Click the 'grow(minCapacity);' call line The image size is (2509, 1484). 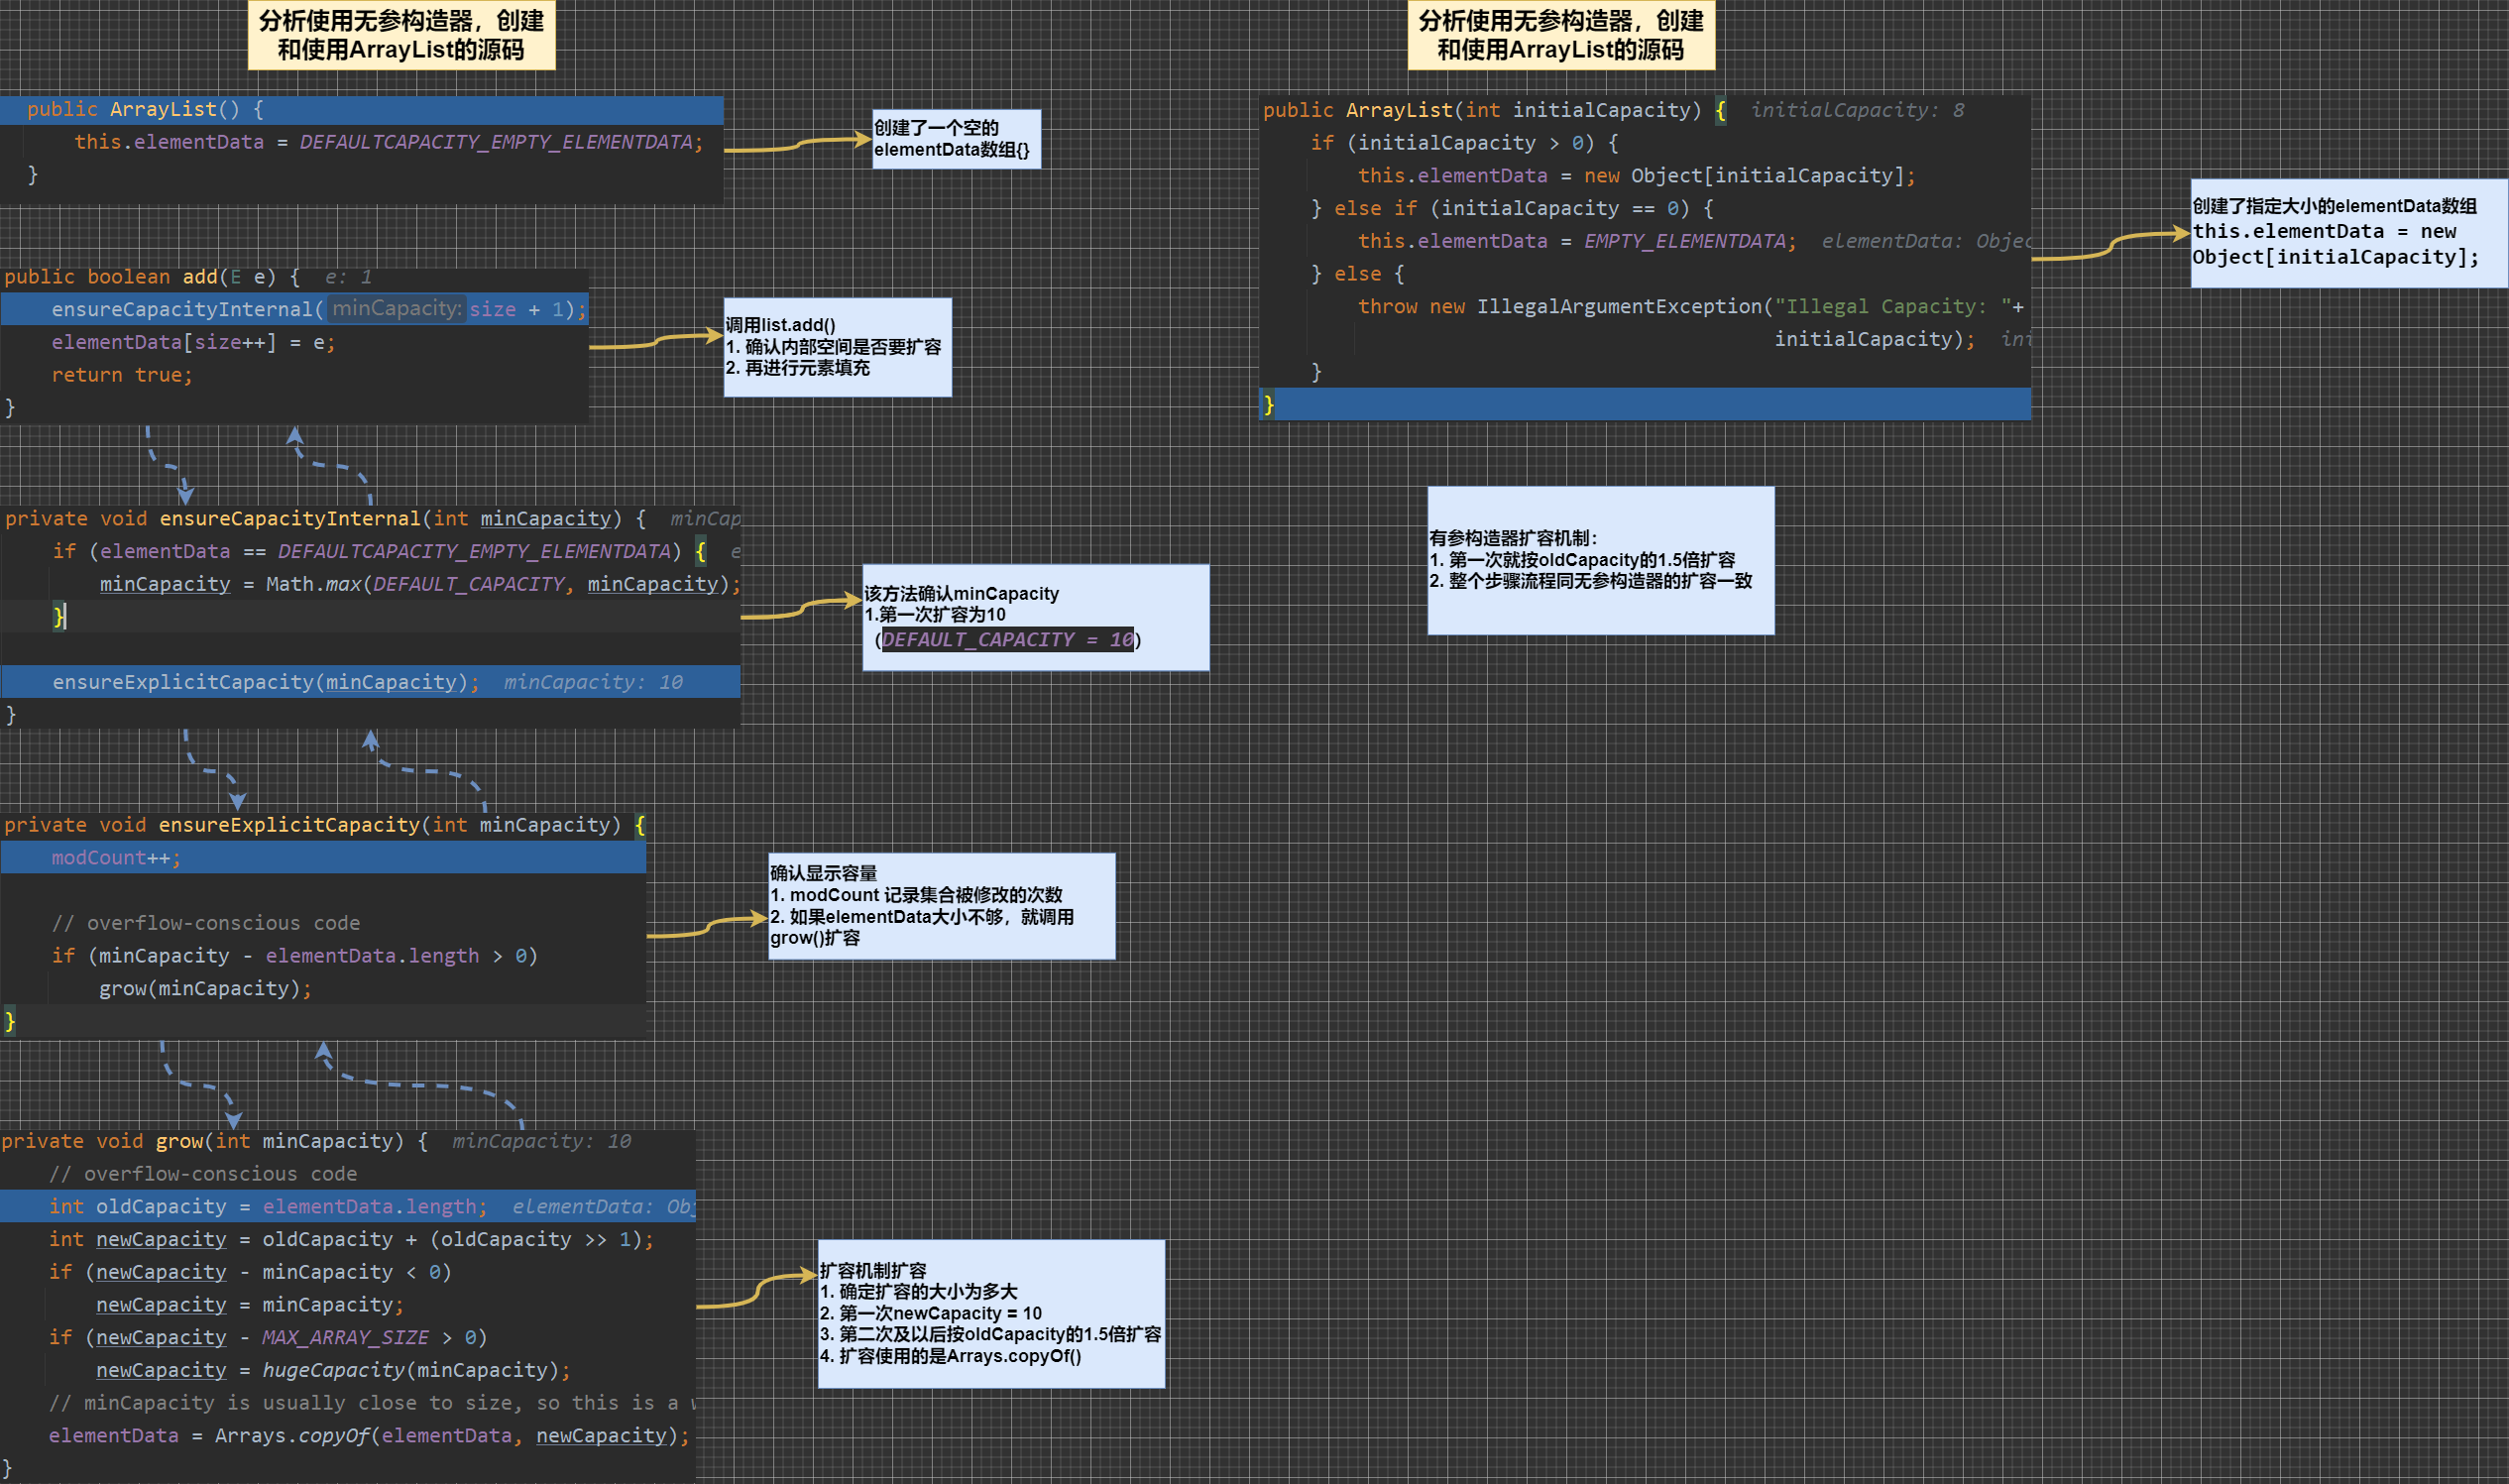click(x=205, y=989)
